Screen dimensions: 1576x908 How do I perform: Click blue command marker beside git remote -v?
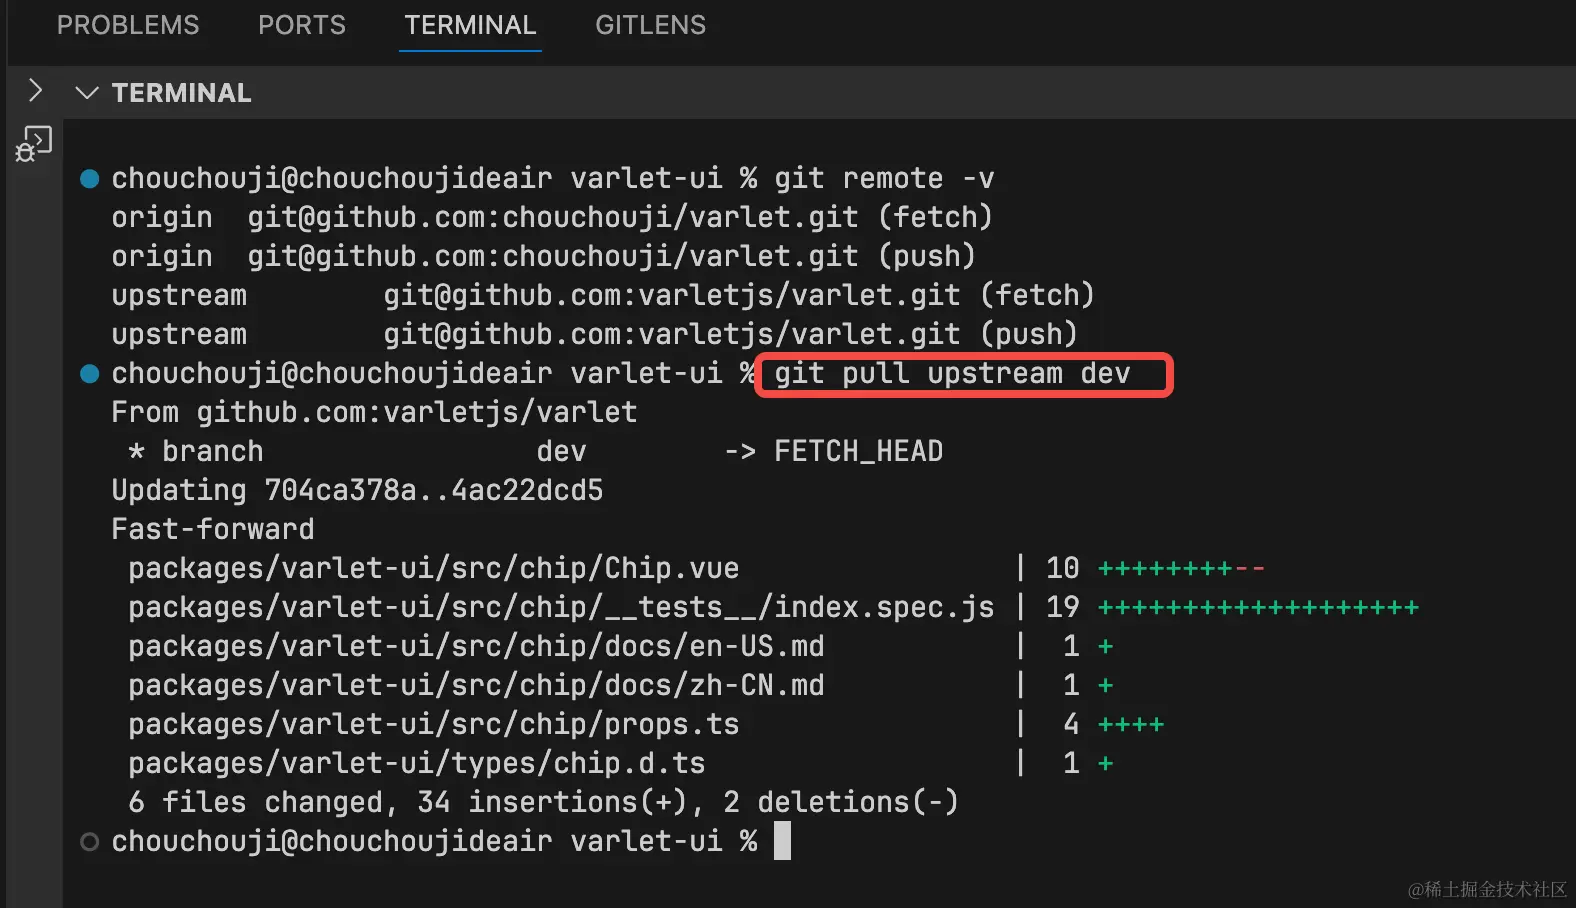[89, 179]
